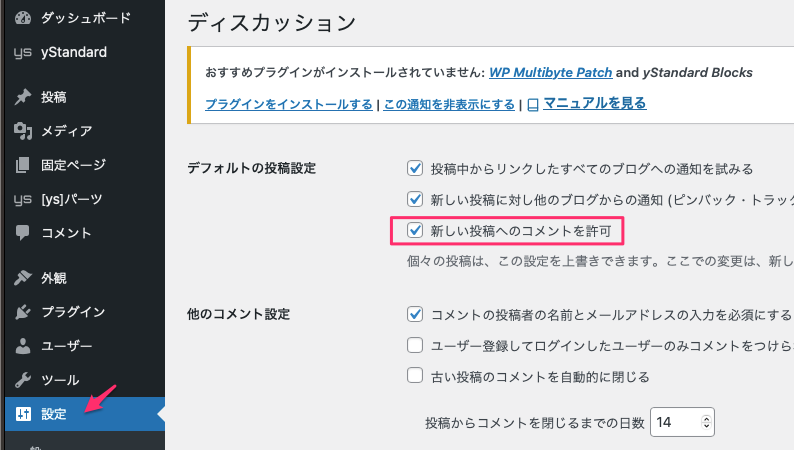This screenshot has height=450, width=794.
Task: Click the days-until-close number field
Action: pos(675,423)
